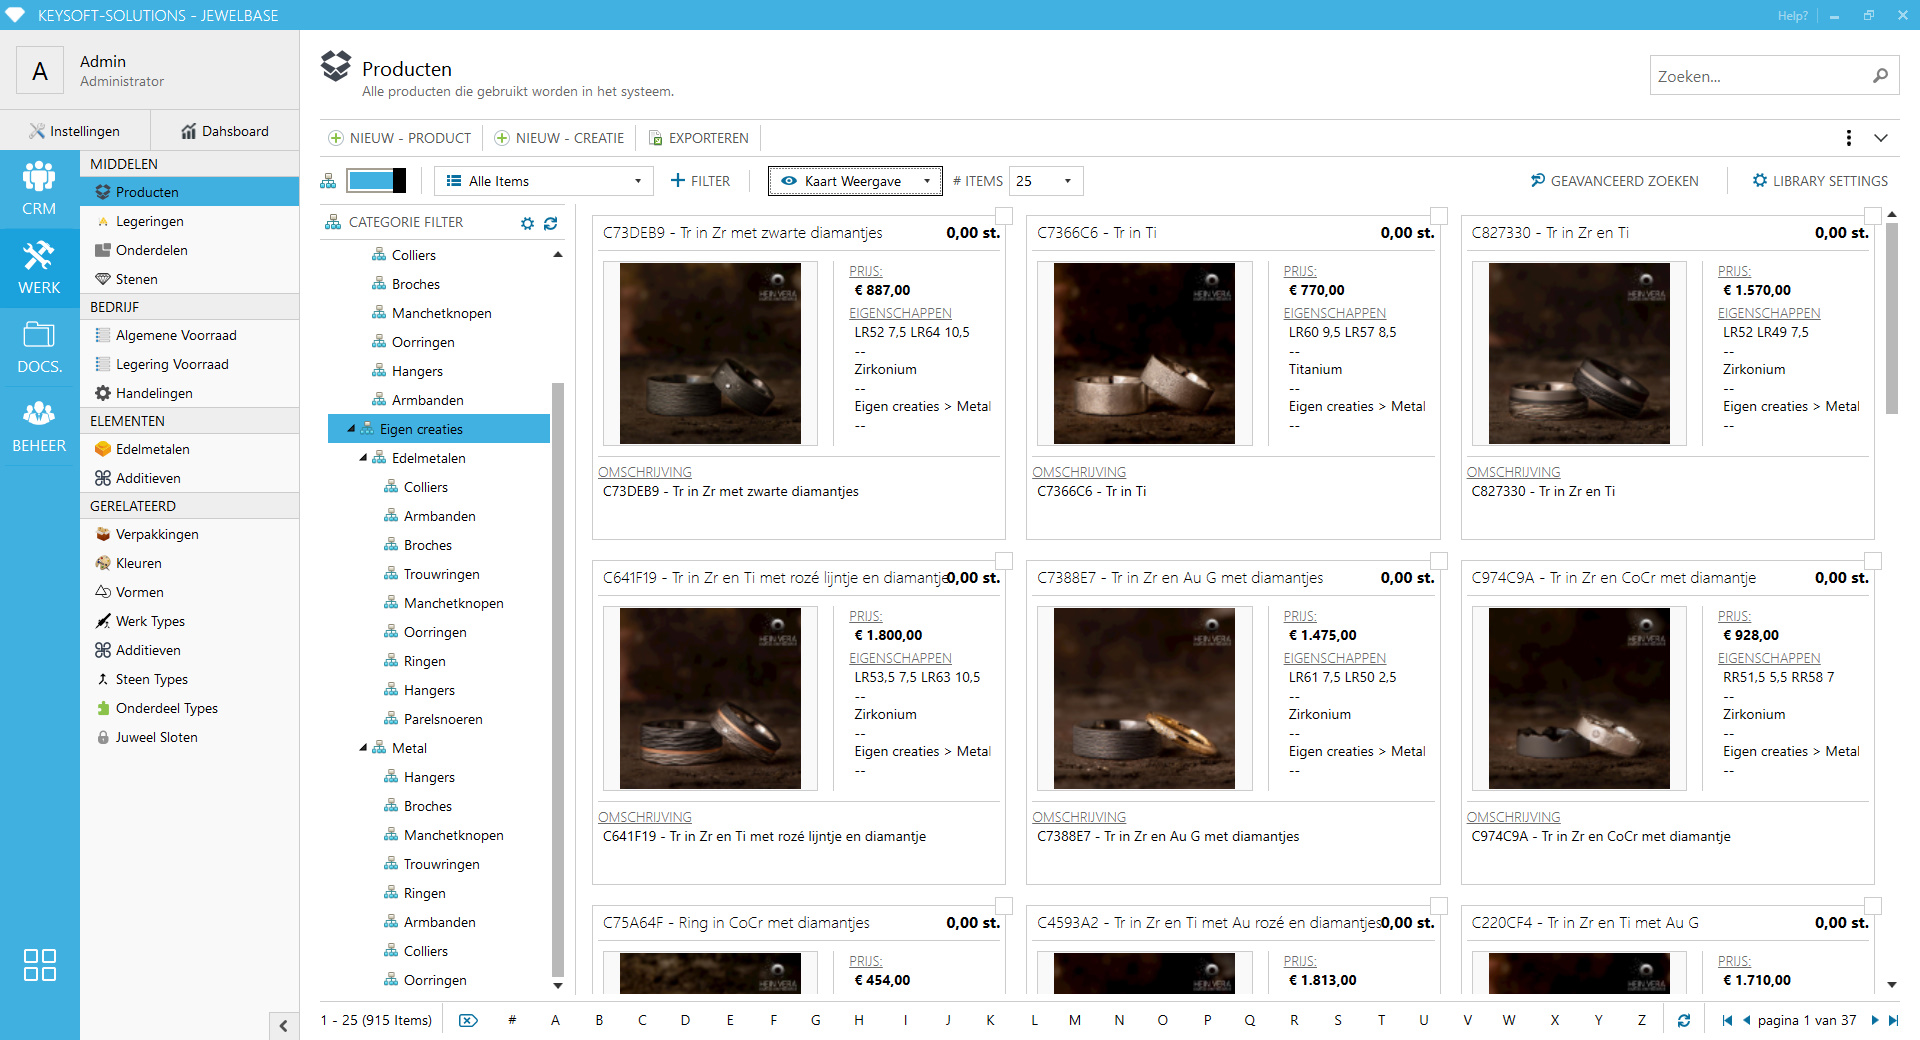Open the BEHEER management section
1920x1040 pixels.
click(39, 426)
